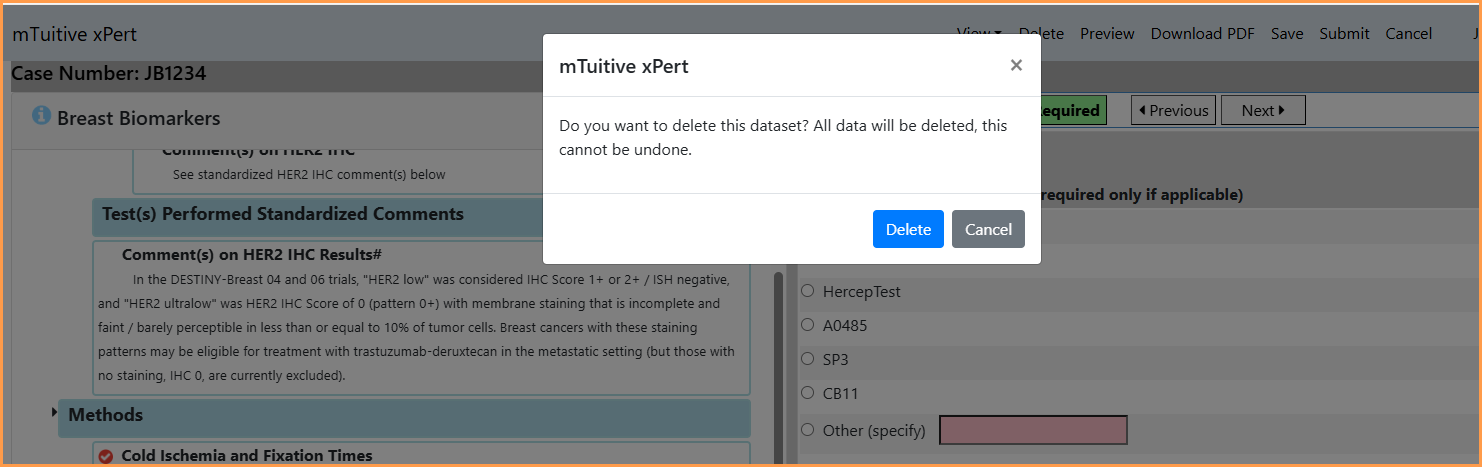Click the red check icon beside Cold Ischemia
Screen dimensions: 1482x467
coord(106,456)
